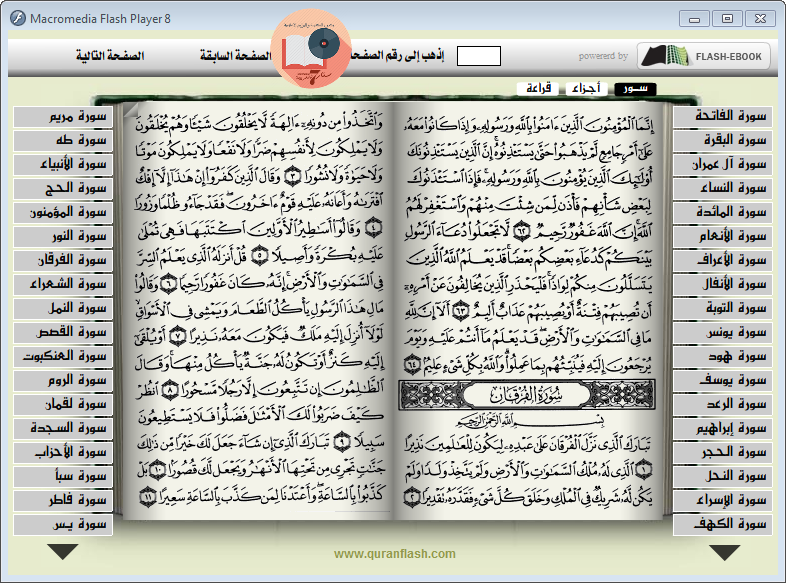Screen dimensions: 786x583
Task: Open سورة الأحزاب
Action: click(x=63, y=453)
